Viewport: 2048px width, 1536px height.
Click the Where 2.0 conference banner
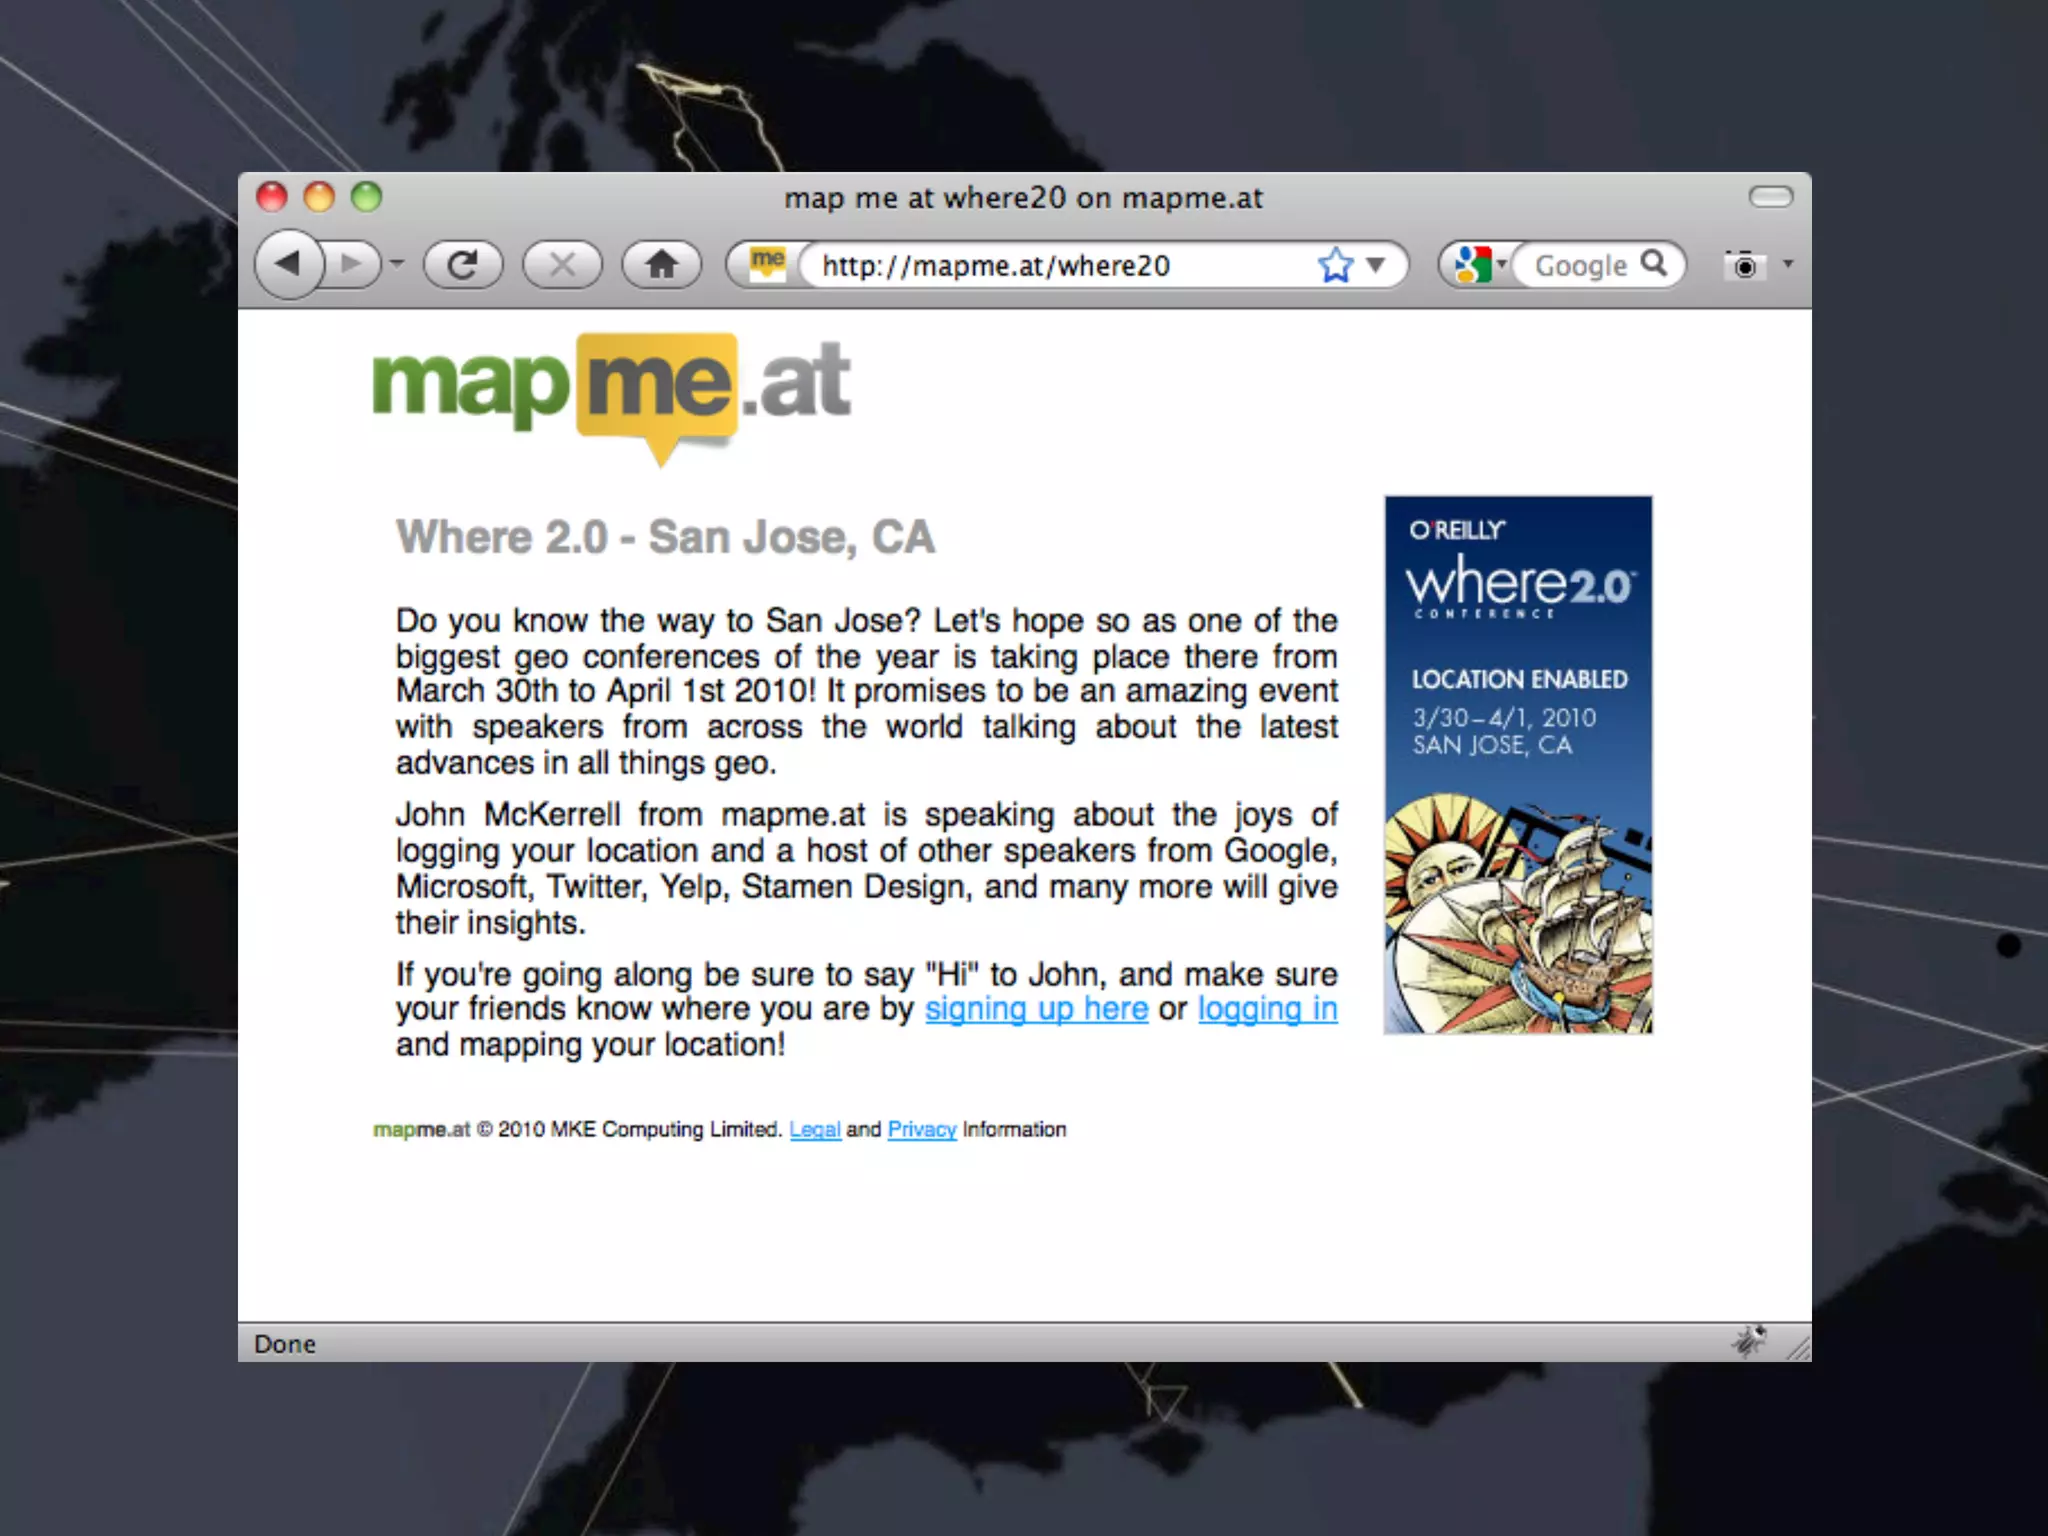1517,764
